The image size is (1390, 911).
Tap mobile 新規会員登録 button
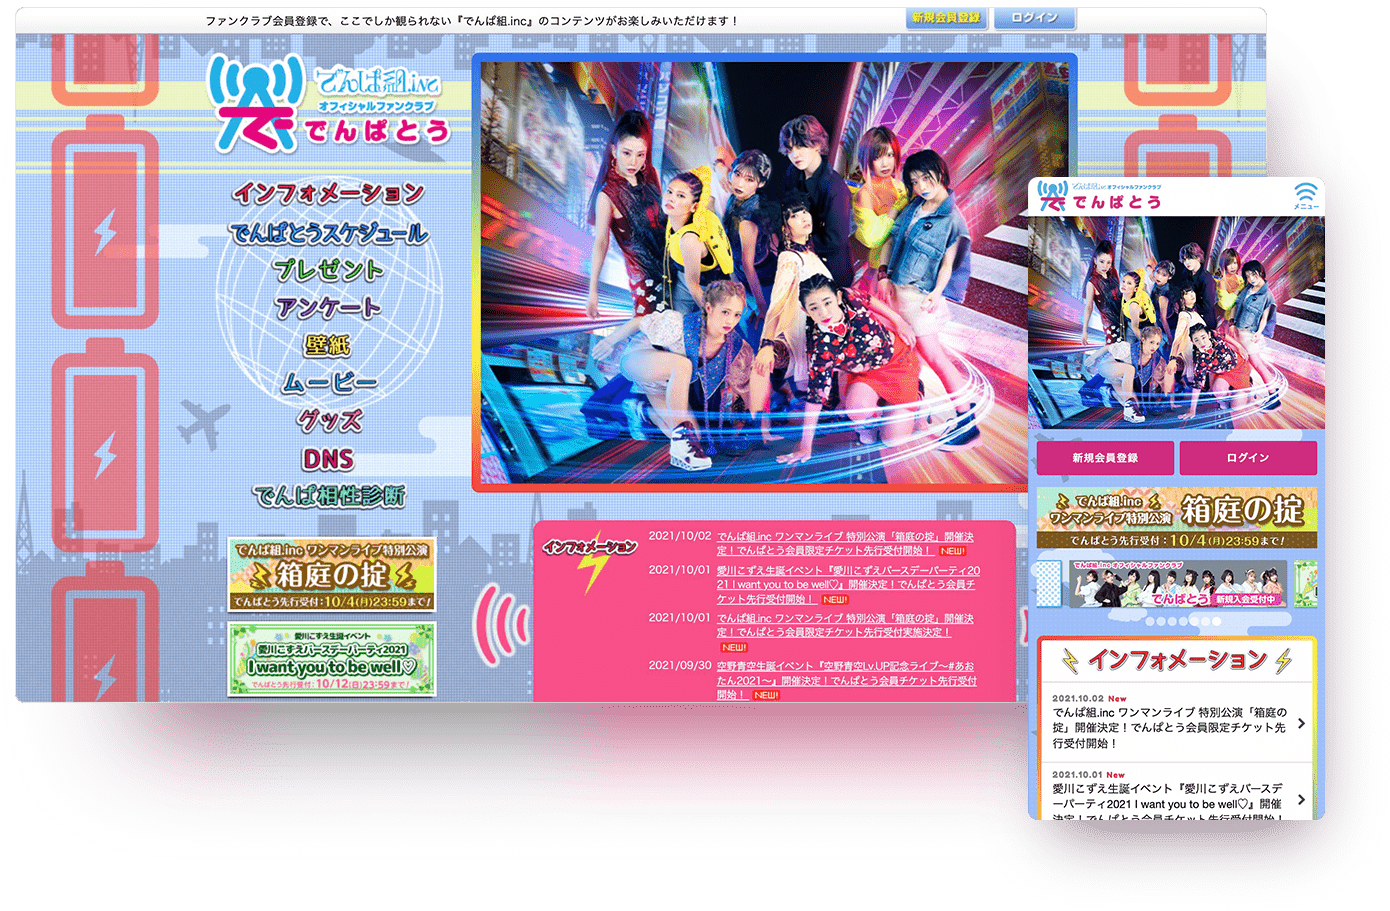click(x=1105, y=457)
